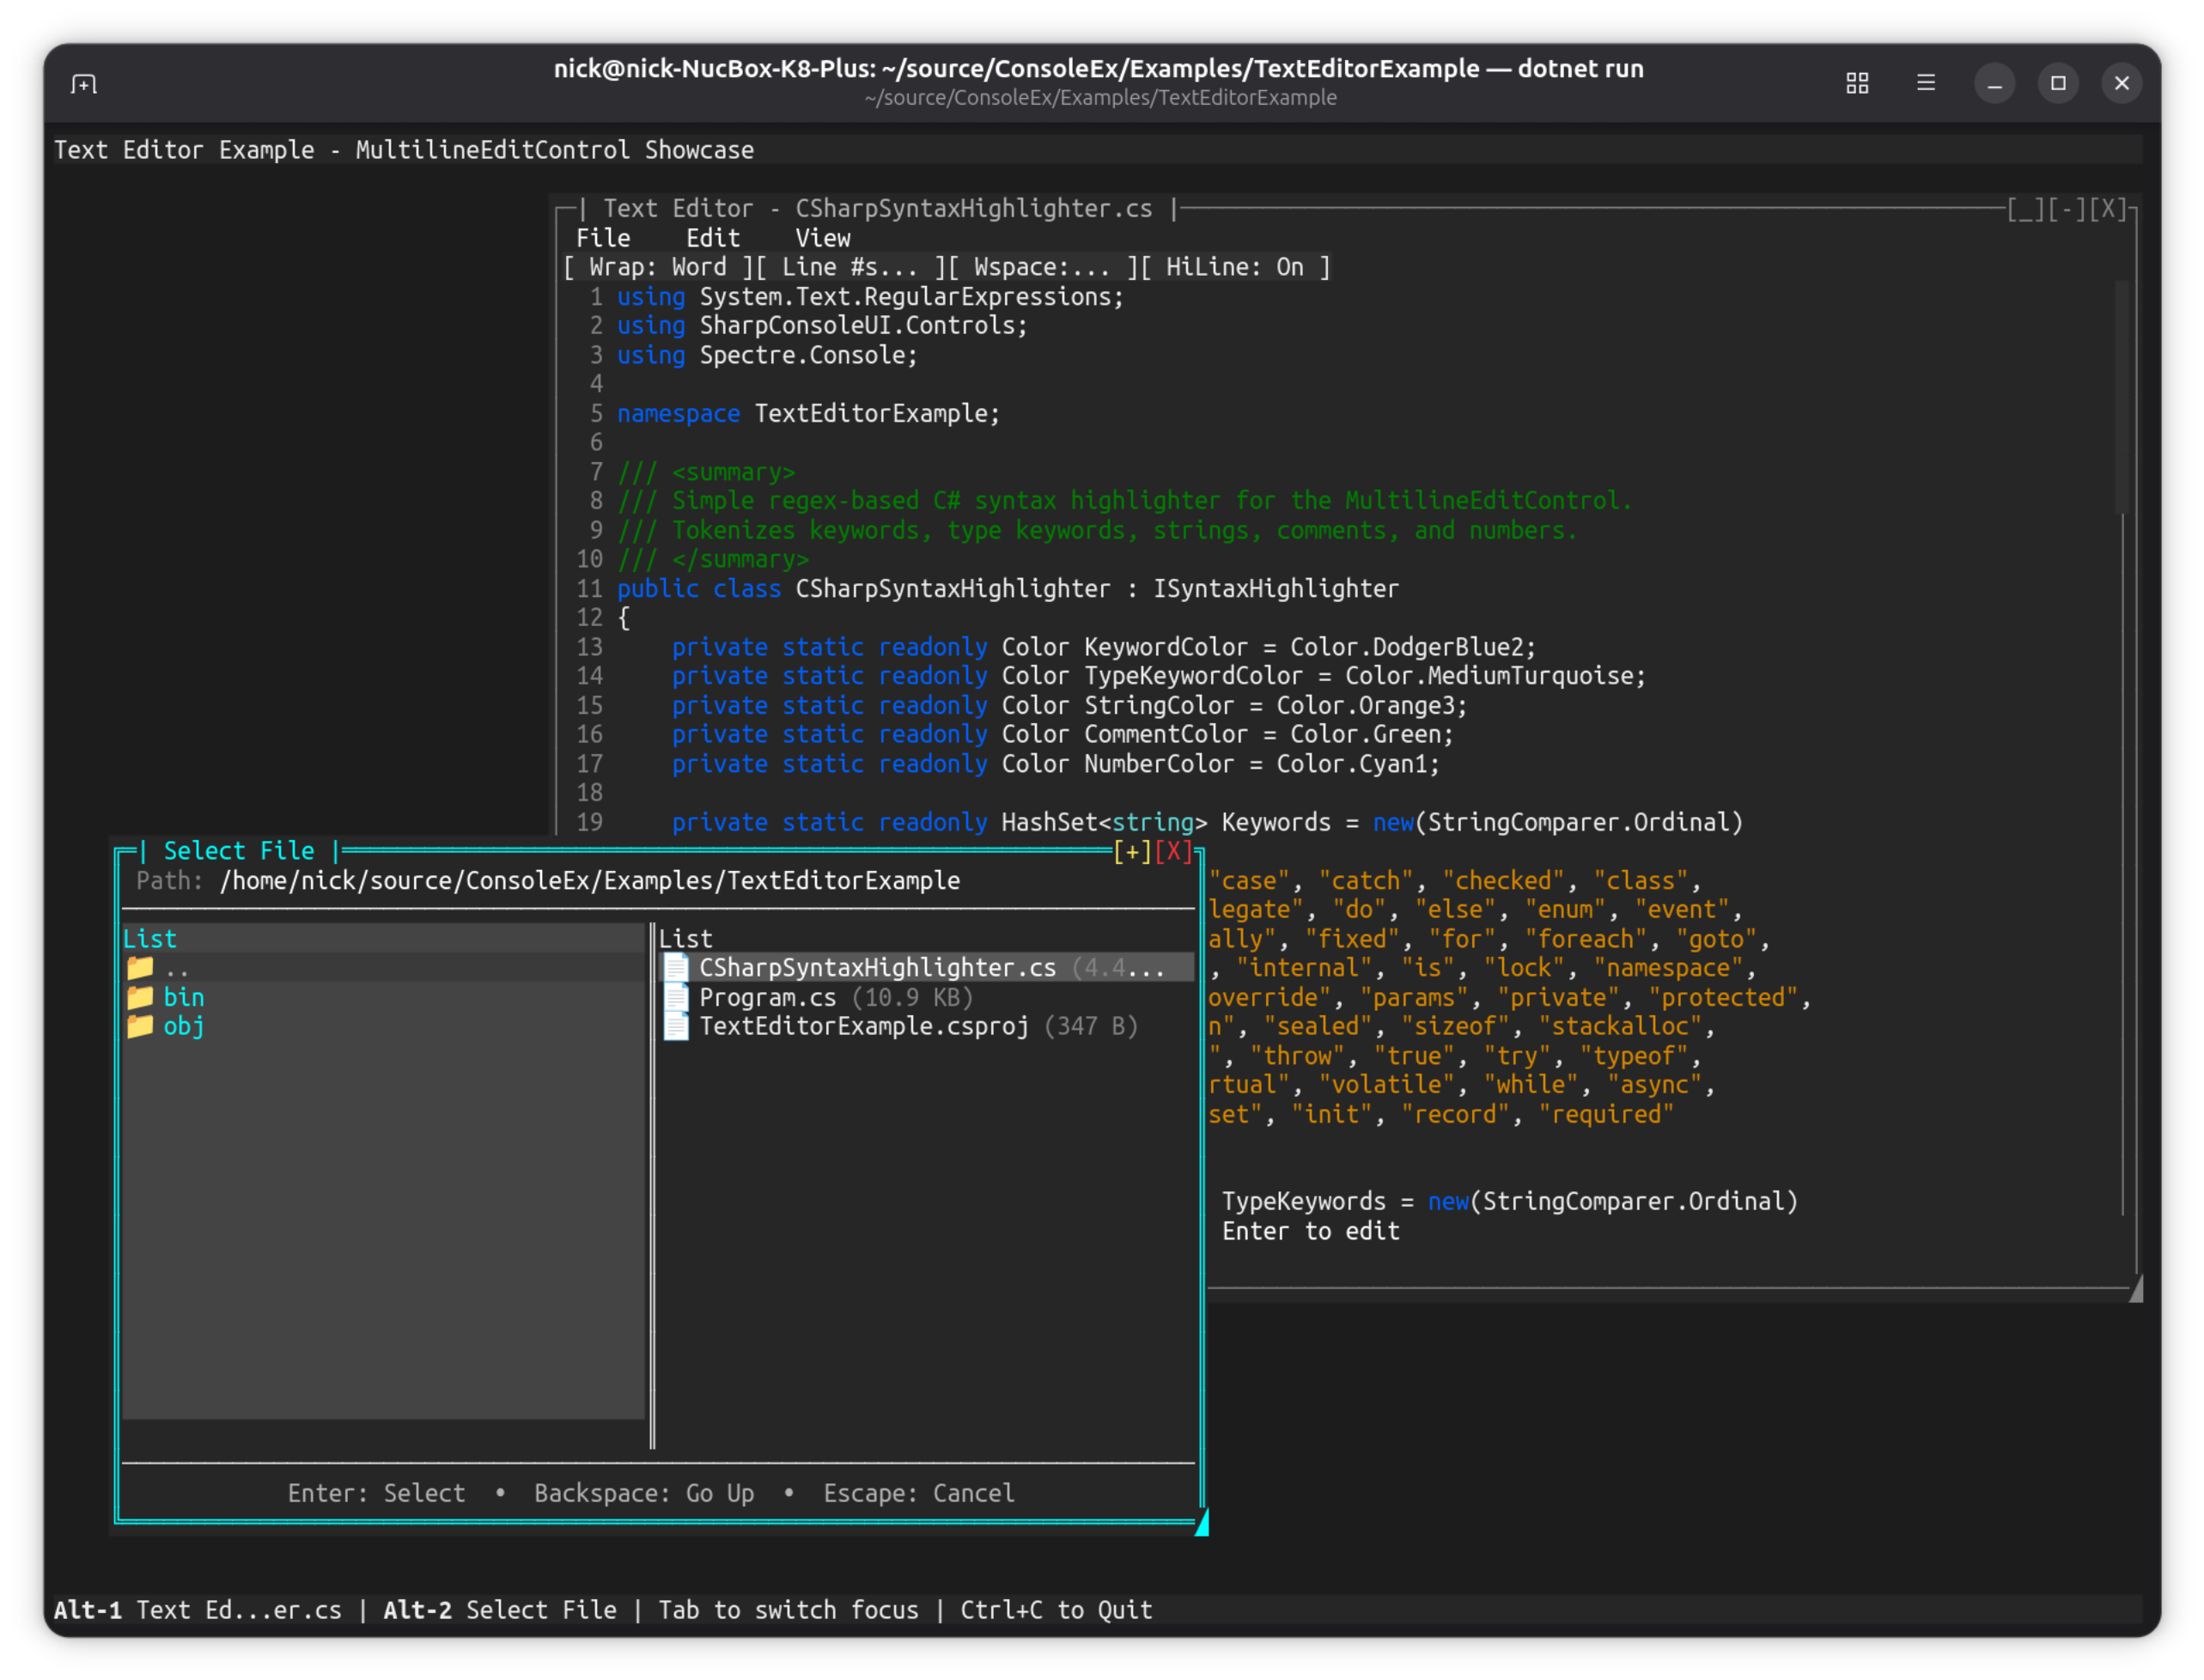
Task: Toggle the Wrap: Word setting
Action: [x=655, y=266]
